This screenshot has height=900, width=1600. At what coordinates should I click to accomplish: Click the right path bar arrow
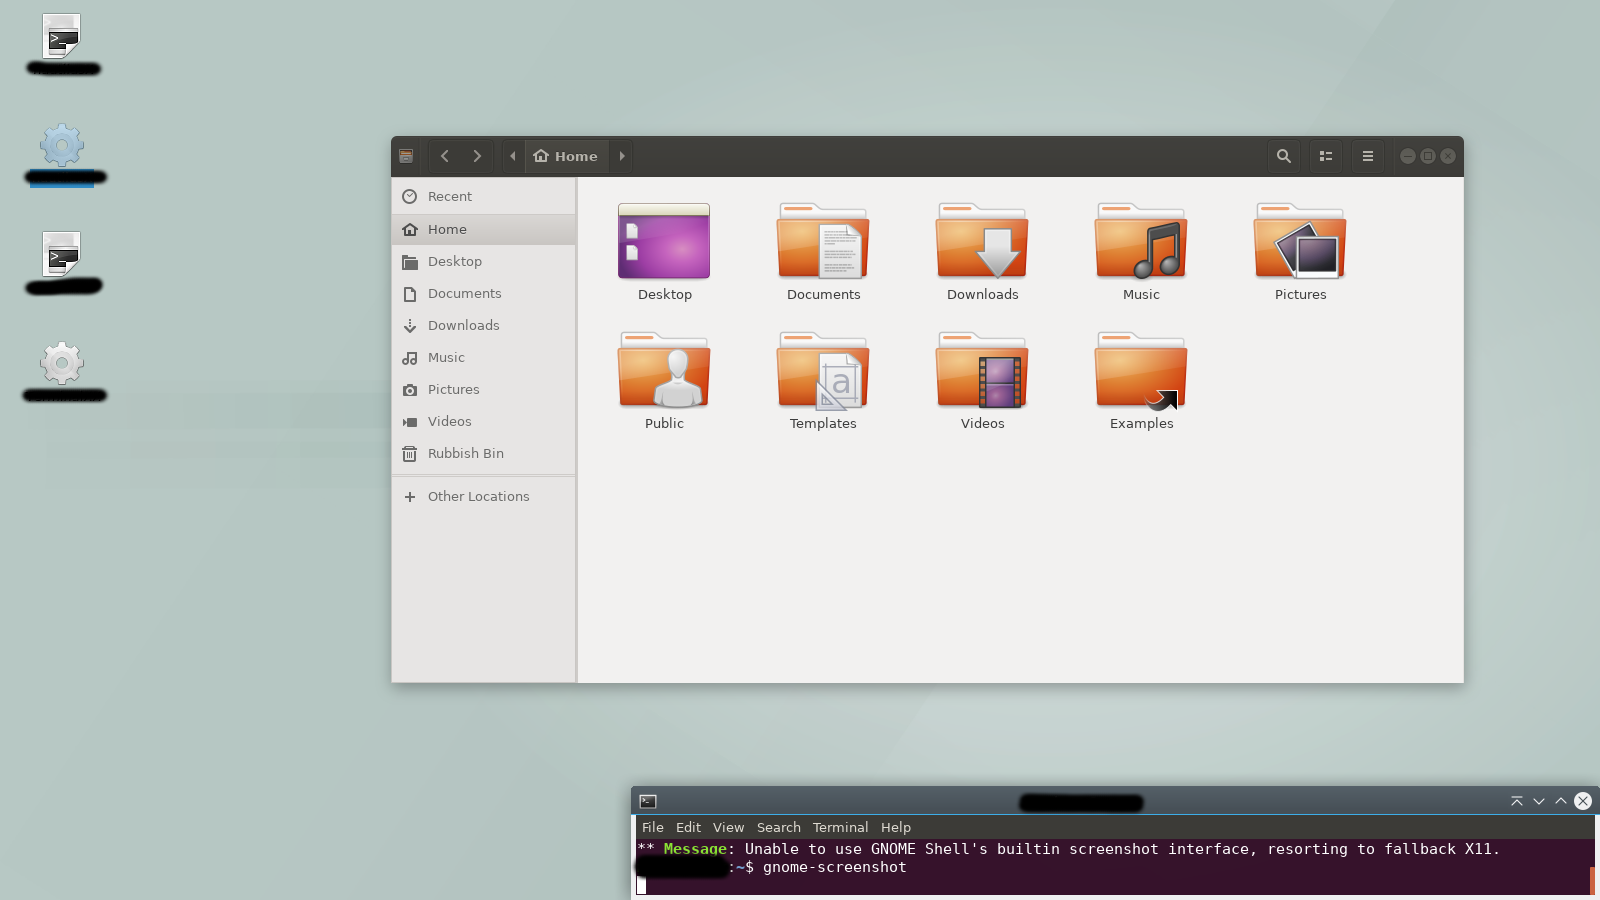pyautogui.click(x=622, y=156)
